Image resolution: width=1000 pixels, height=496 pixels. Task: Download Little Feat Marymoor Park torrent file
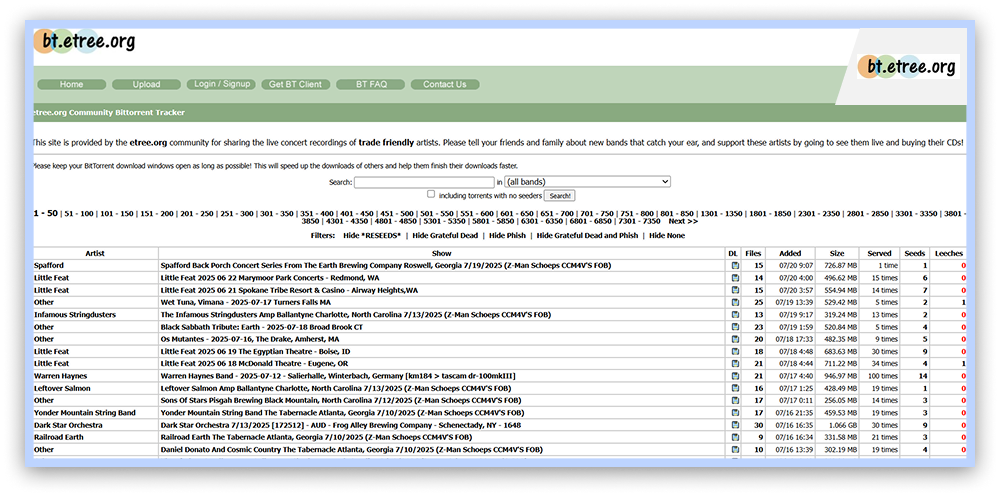click(735, 278)
